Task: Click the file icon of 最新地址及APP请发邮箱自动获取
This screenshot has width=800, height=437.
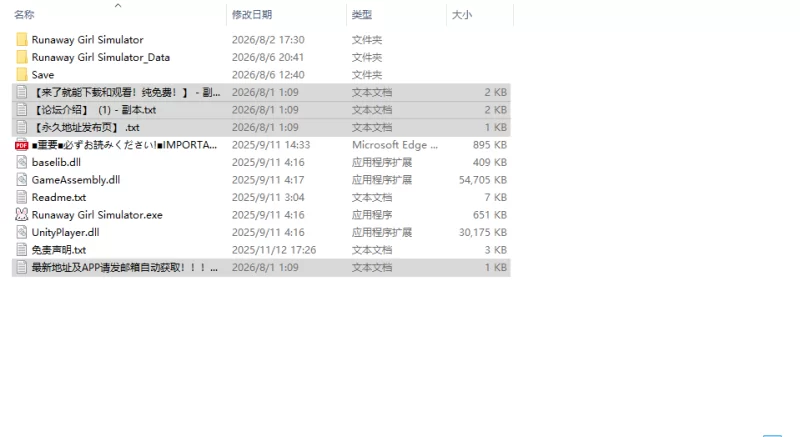Action: [x=21, y=267]
